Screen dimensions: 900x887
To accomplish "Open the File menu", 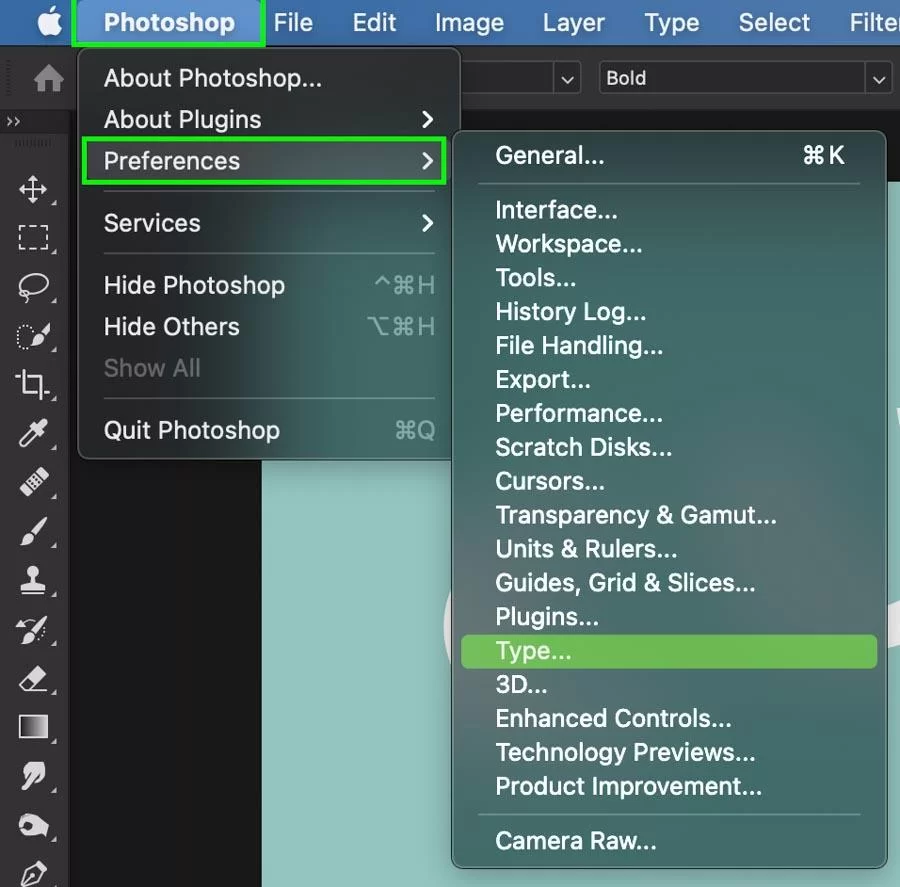I will 293,23.
